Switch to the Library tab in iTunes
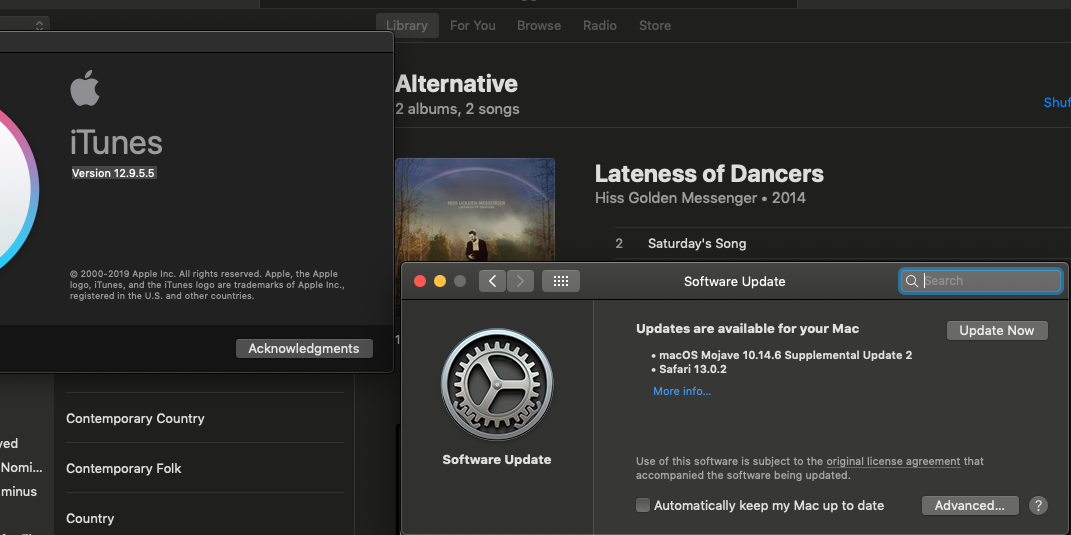1071x535 pixels. pyautogui.click(x=407, y=25)
